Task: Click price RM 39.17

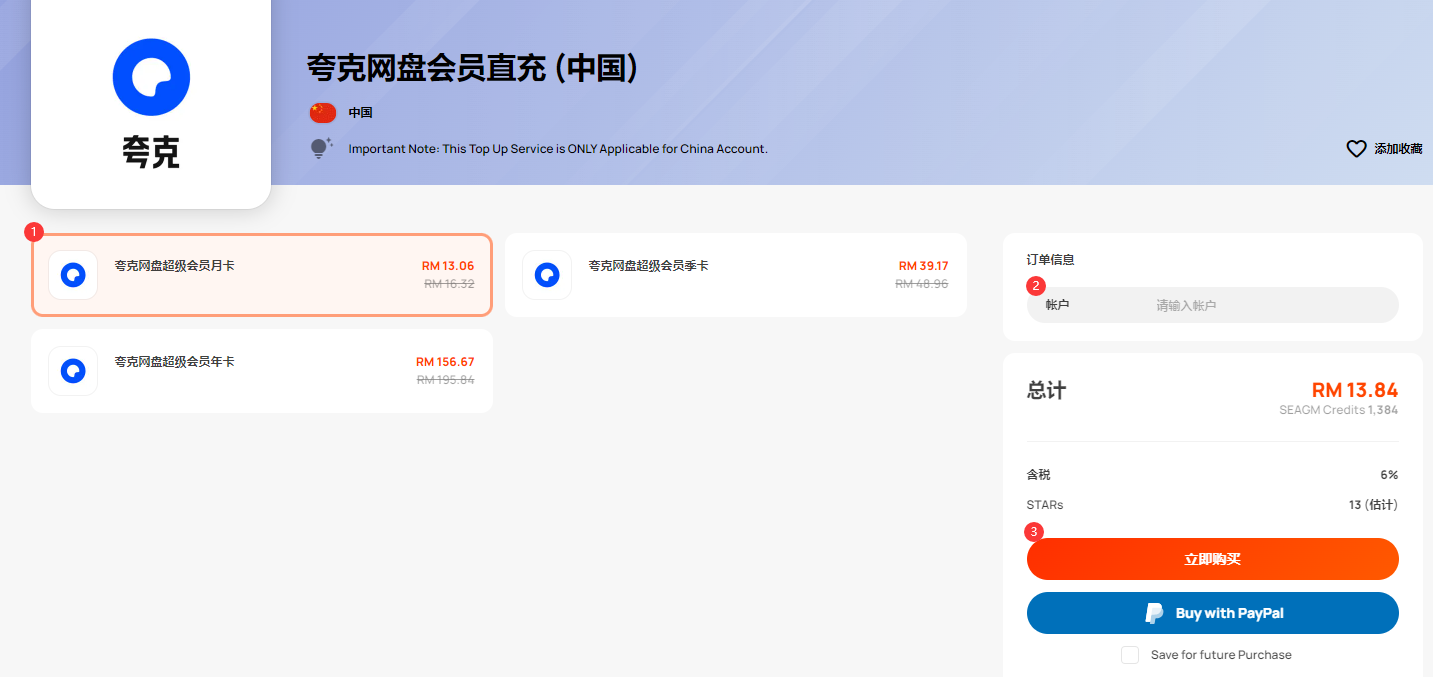Action: pyautogui.click(x=923, y=266)
